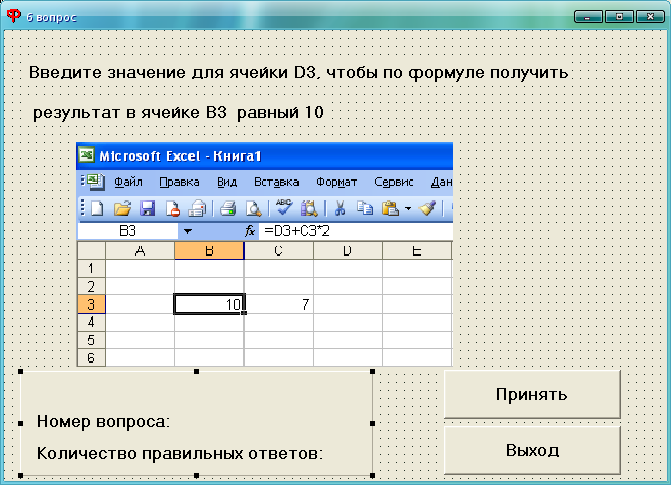
Task: Click the workbook document icon beside Файл
Action: pos(95,182)
